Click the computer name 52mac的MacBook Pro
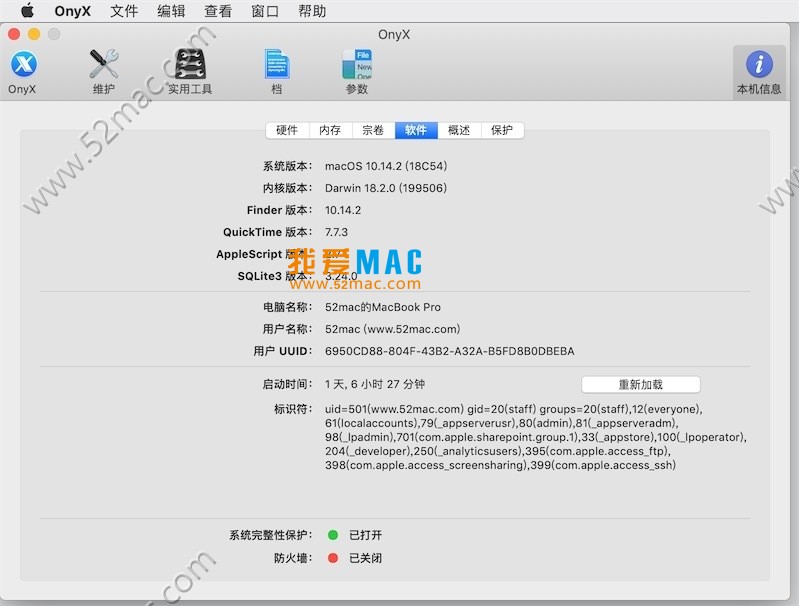 coord(383,307)
